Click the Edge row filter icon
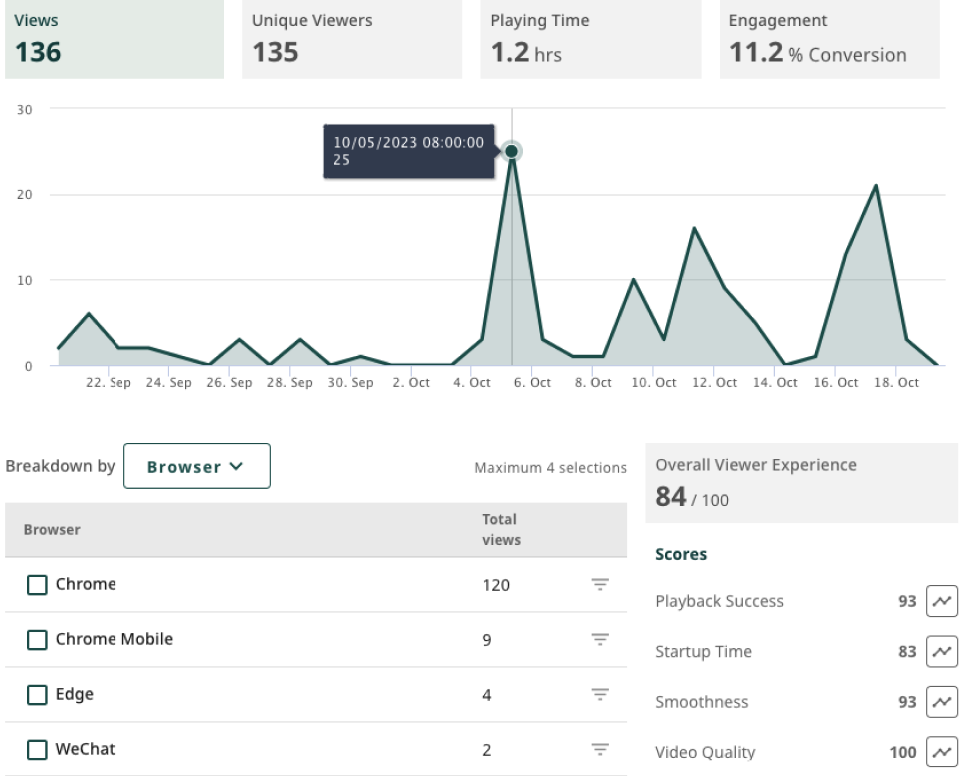 click(600, 695)
